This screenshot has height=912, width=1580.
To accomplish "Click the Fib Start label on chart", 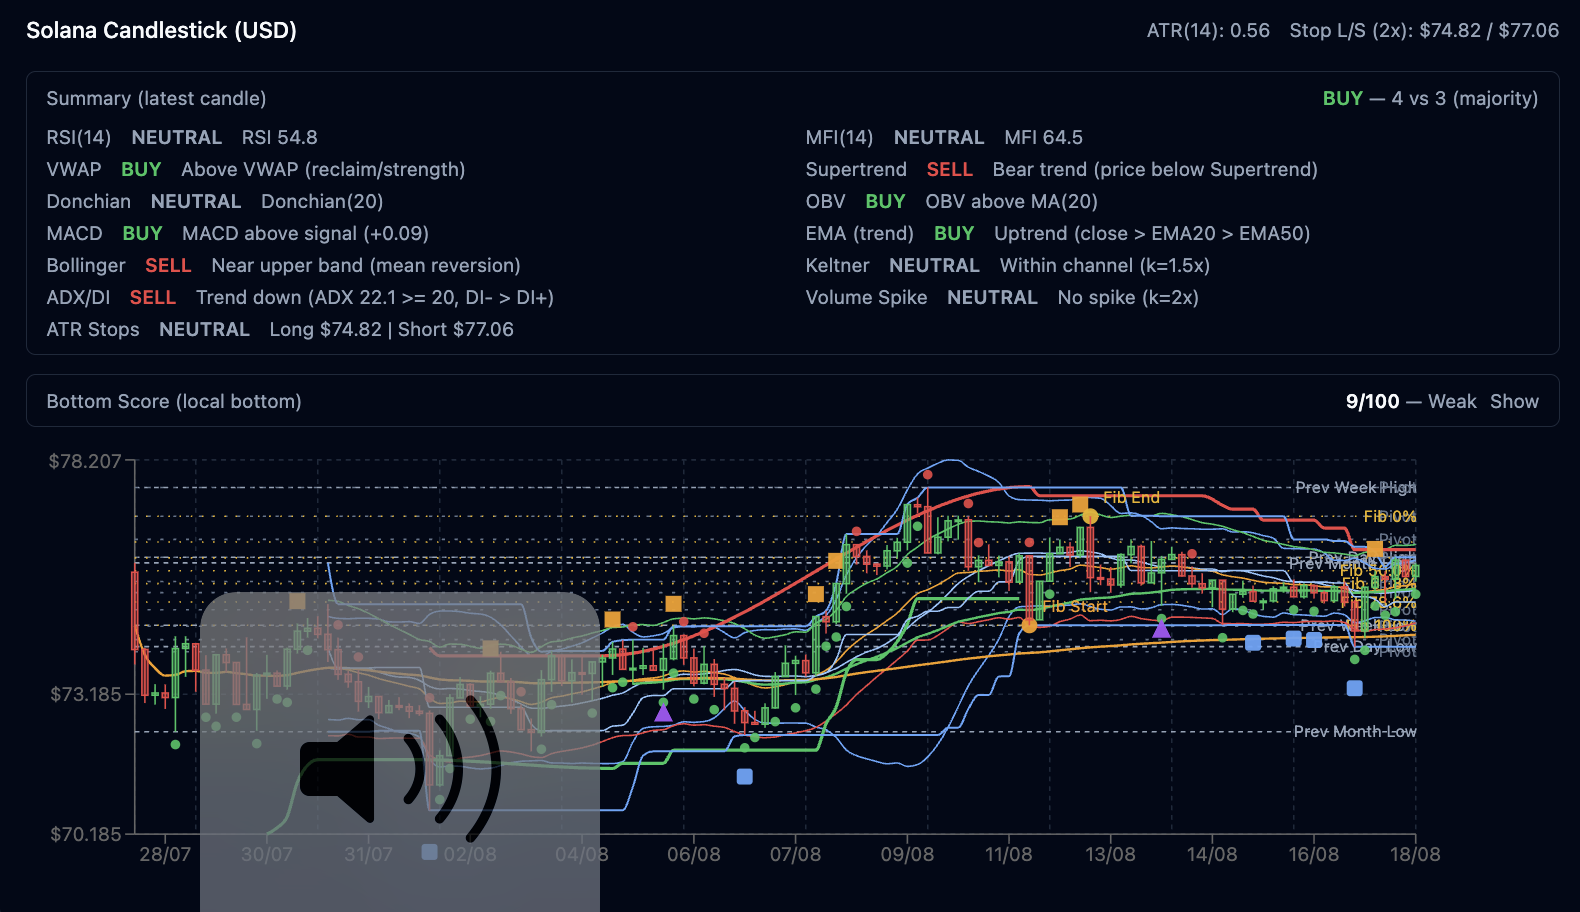I will click(x=1075, y=606).
